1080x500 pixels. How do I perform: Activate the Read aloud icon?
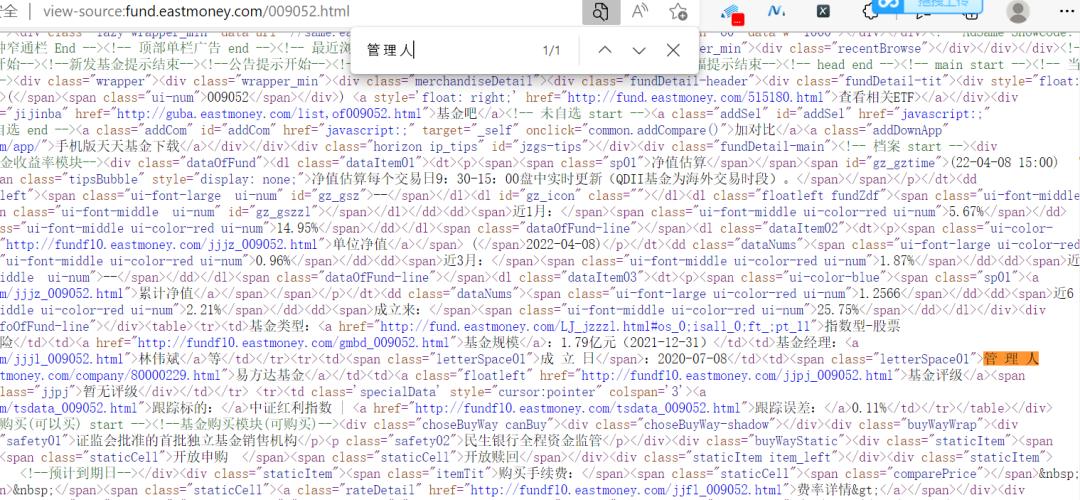(641, 11)
